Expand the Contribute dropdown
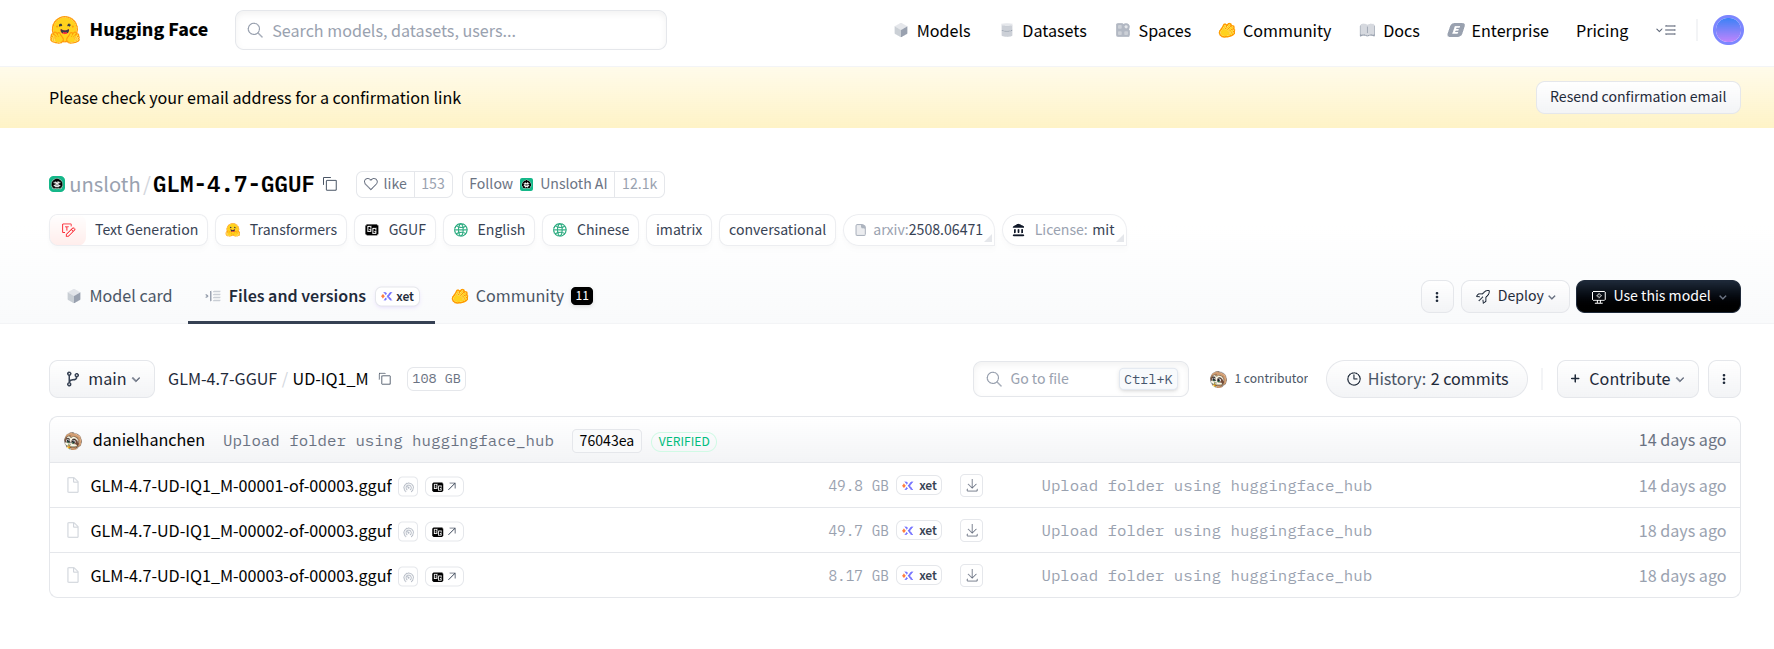Screen dimensions: 1774x649 pyautogui.click(x=1627, y=379)
